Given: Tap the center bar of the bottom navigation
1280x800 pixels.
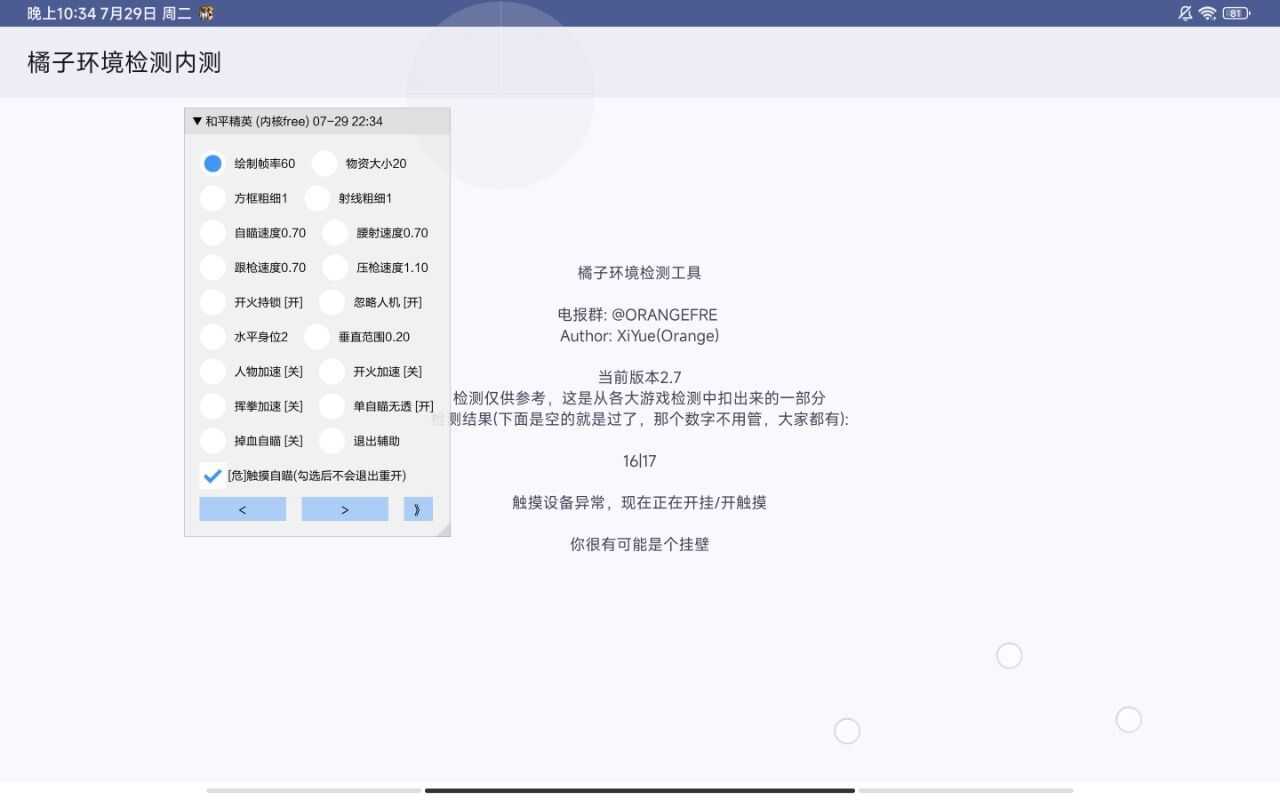Looking at the screenshot, I should (640, 790).
